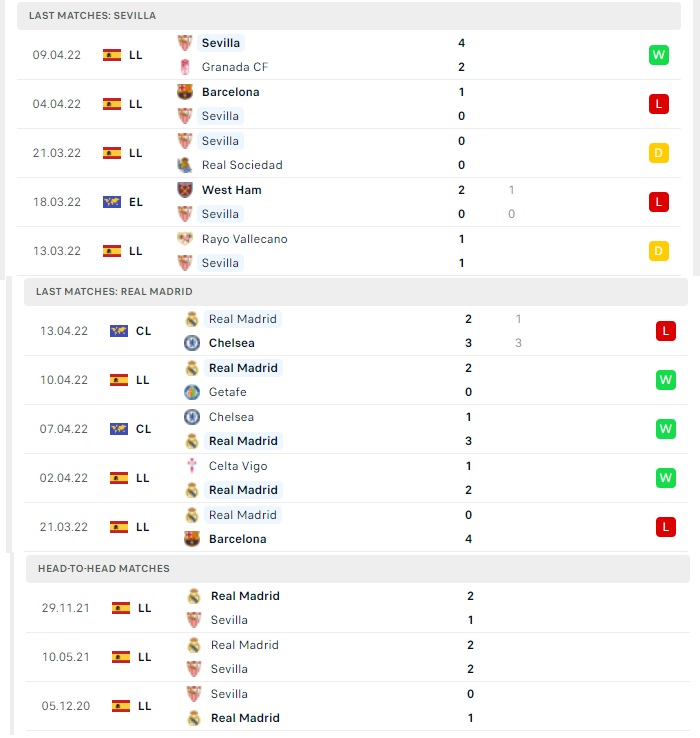Open the Last Matches: Sevilla section header
Screen dimensions: 700x738
point(349,16)
